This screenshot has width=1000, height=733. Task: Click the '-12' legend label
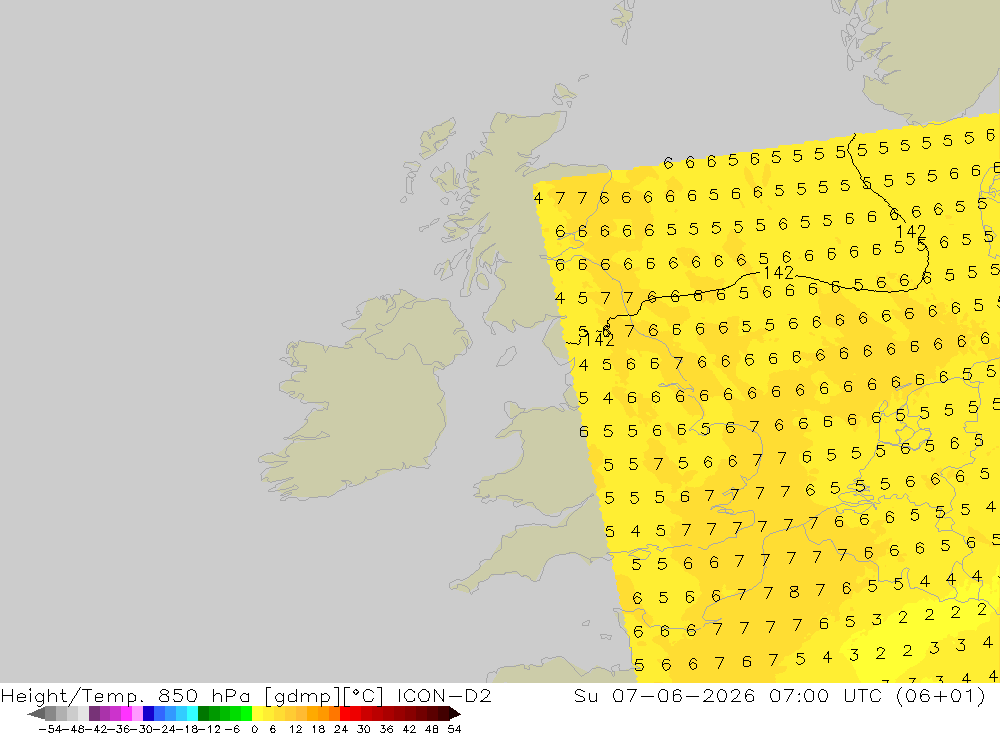click(209, 729)
